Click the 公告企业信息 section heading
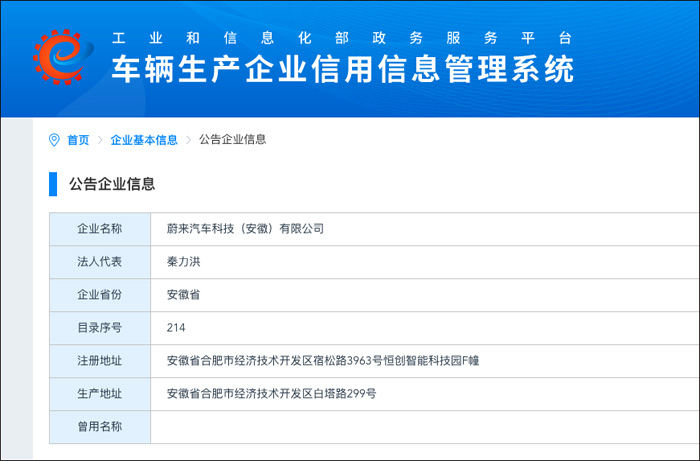Screen dimensions: 700x461 pyautogui.click(x=112, y=184)
